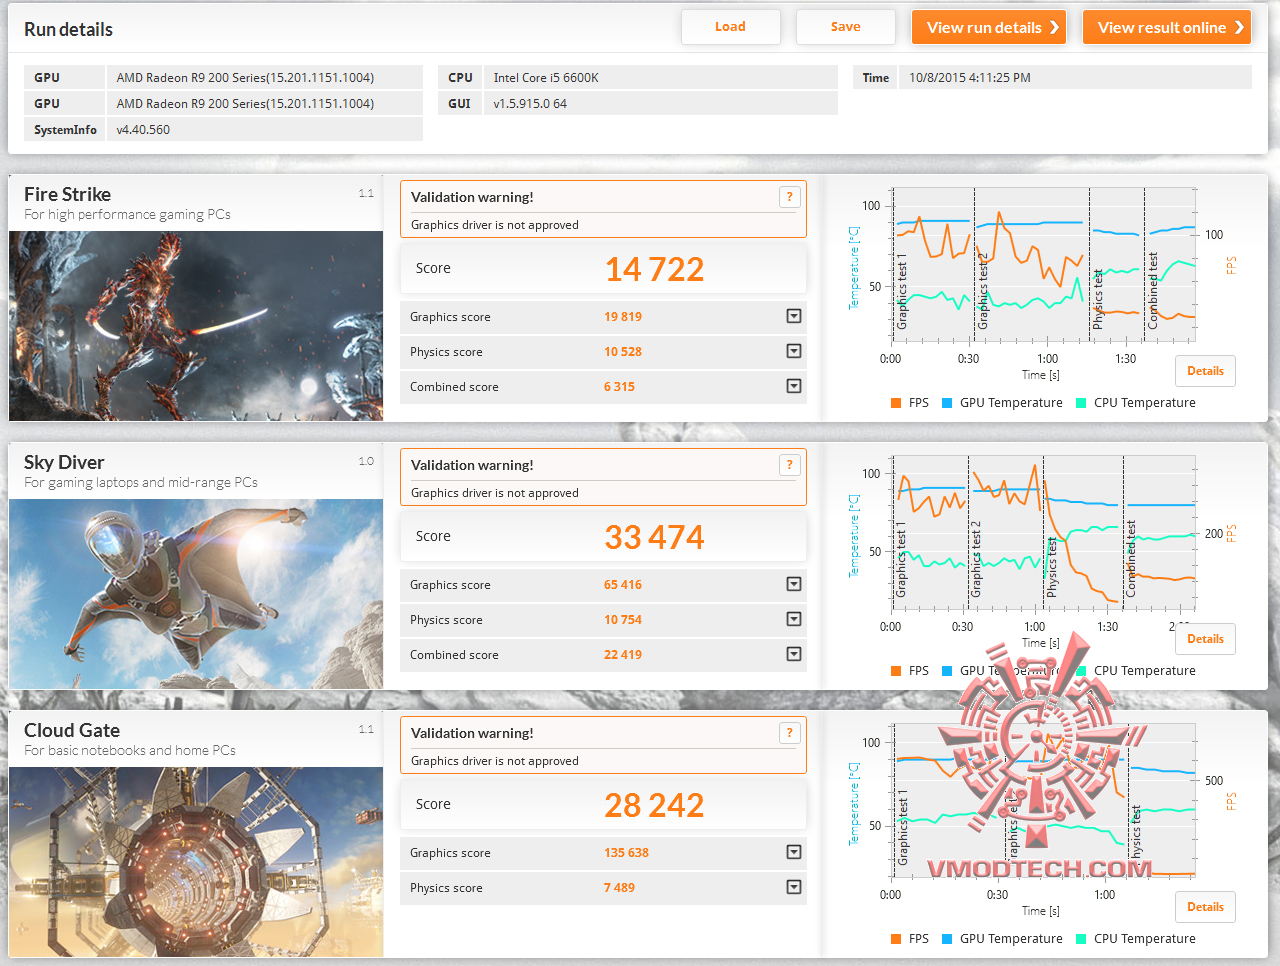Click the SystemInfo version v4.40.560
Viewport: 1280px width, 966px height.
[143, 129]
